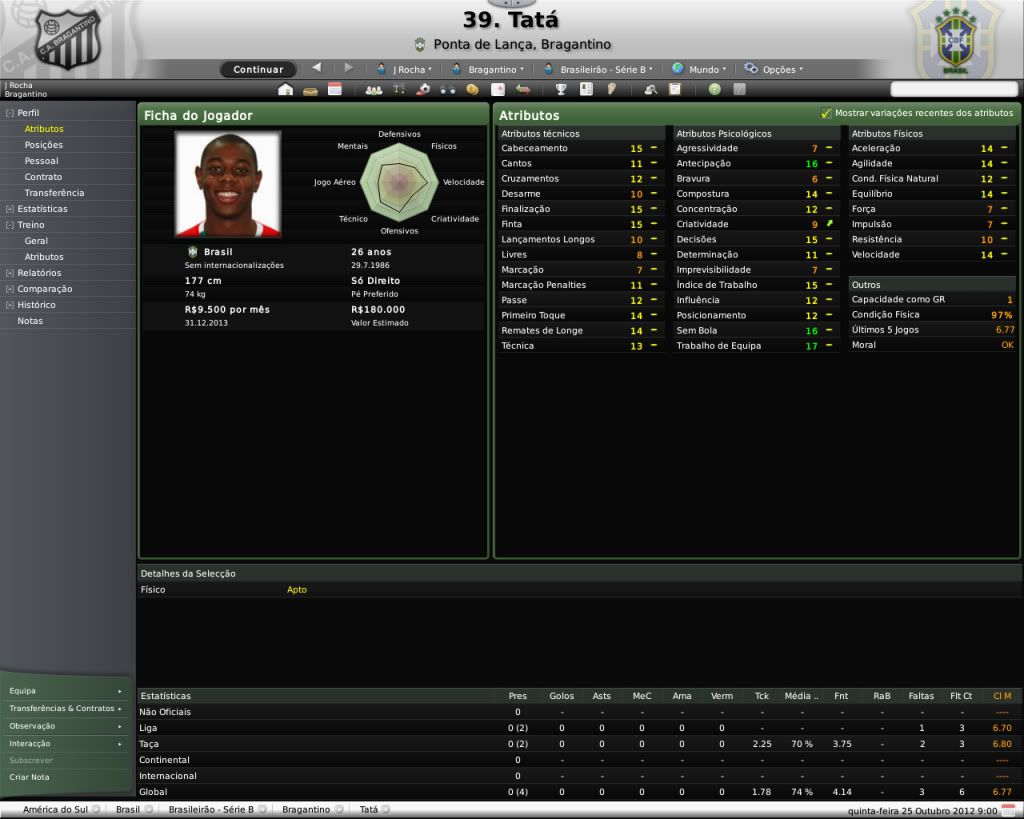
Task: Collapse the Perfil tree section
Action: (10, 113)
